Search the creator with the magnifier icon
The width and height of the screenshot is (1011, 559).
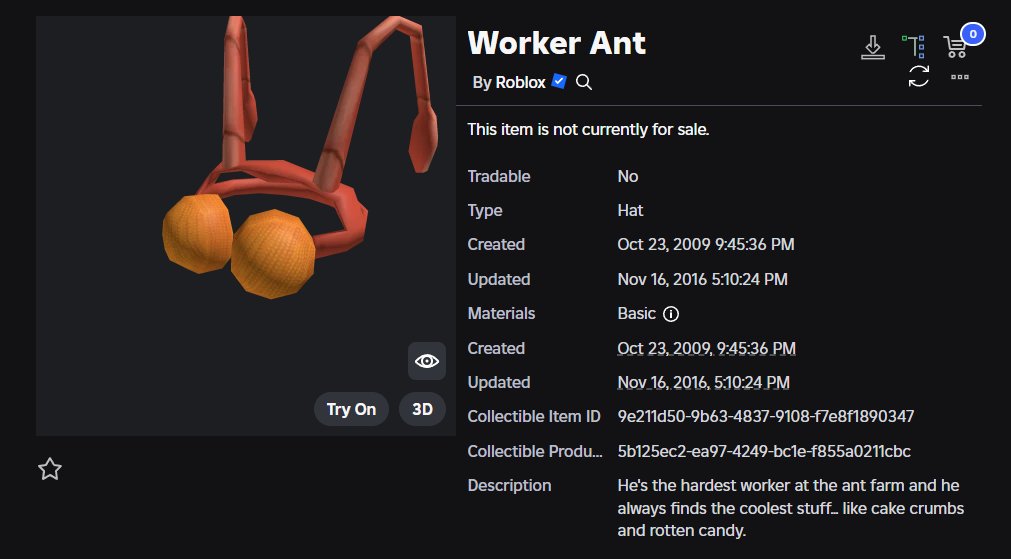click(x=584, y=82)
